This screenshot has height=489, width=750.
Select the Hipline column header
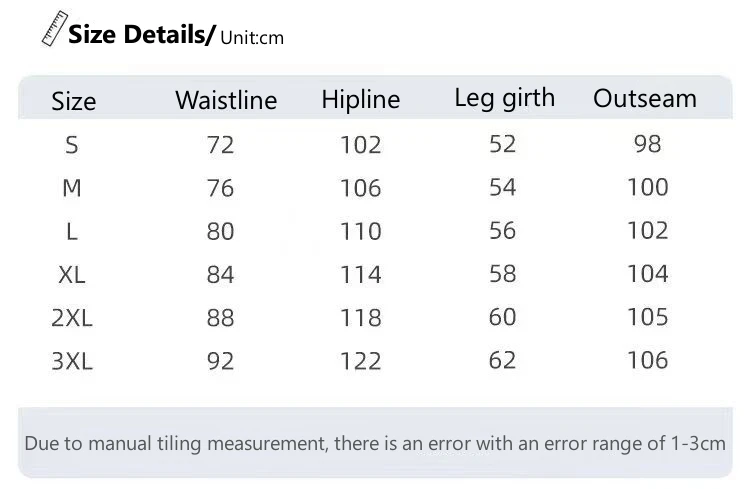[x=360, y=100]
